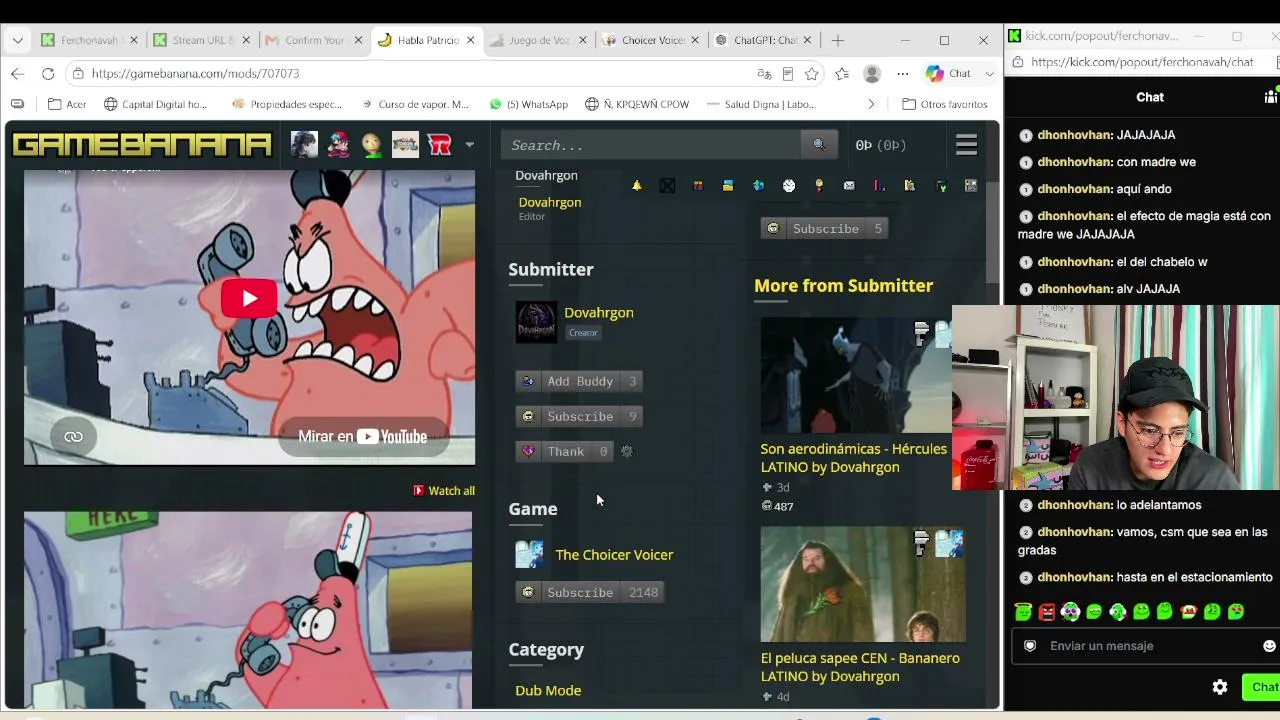Open the Kick chat users icon

coord(1271,97)
